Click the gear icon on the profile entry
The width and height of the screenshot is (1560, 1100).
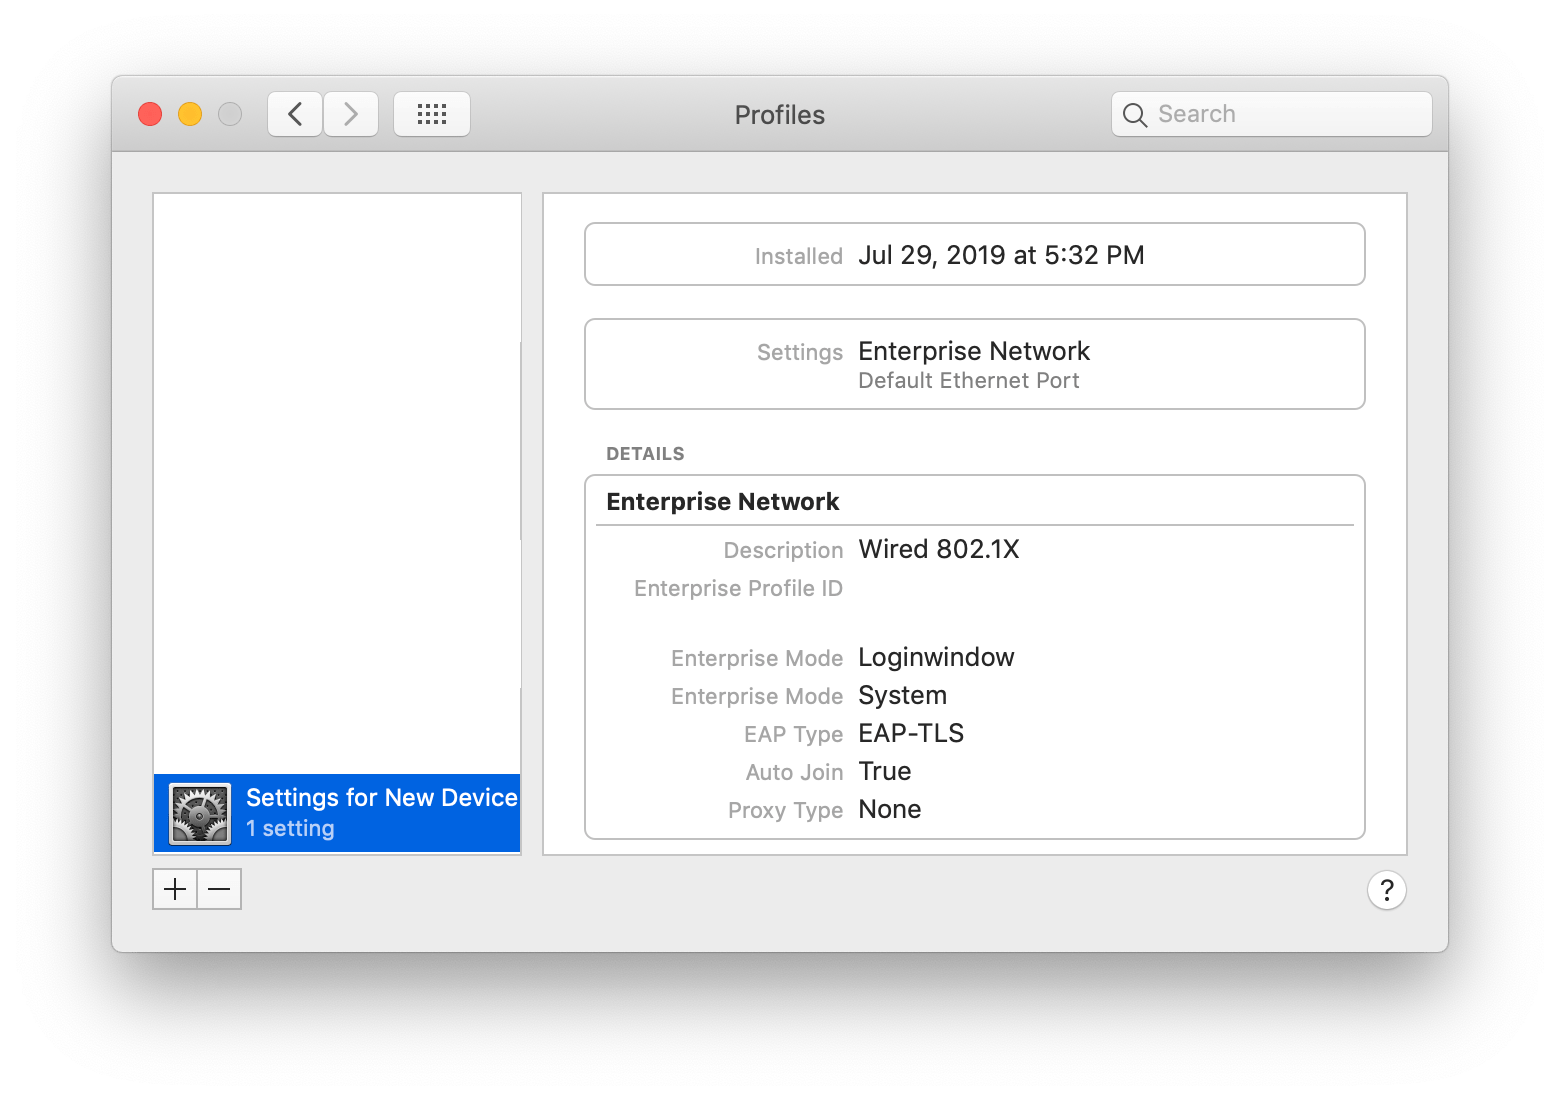pyautogui.click(x=199, y=812)
